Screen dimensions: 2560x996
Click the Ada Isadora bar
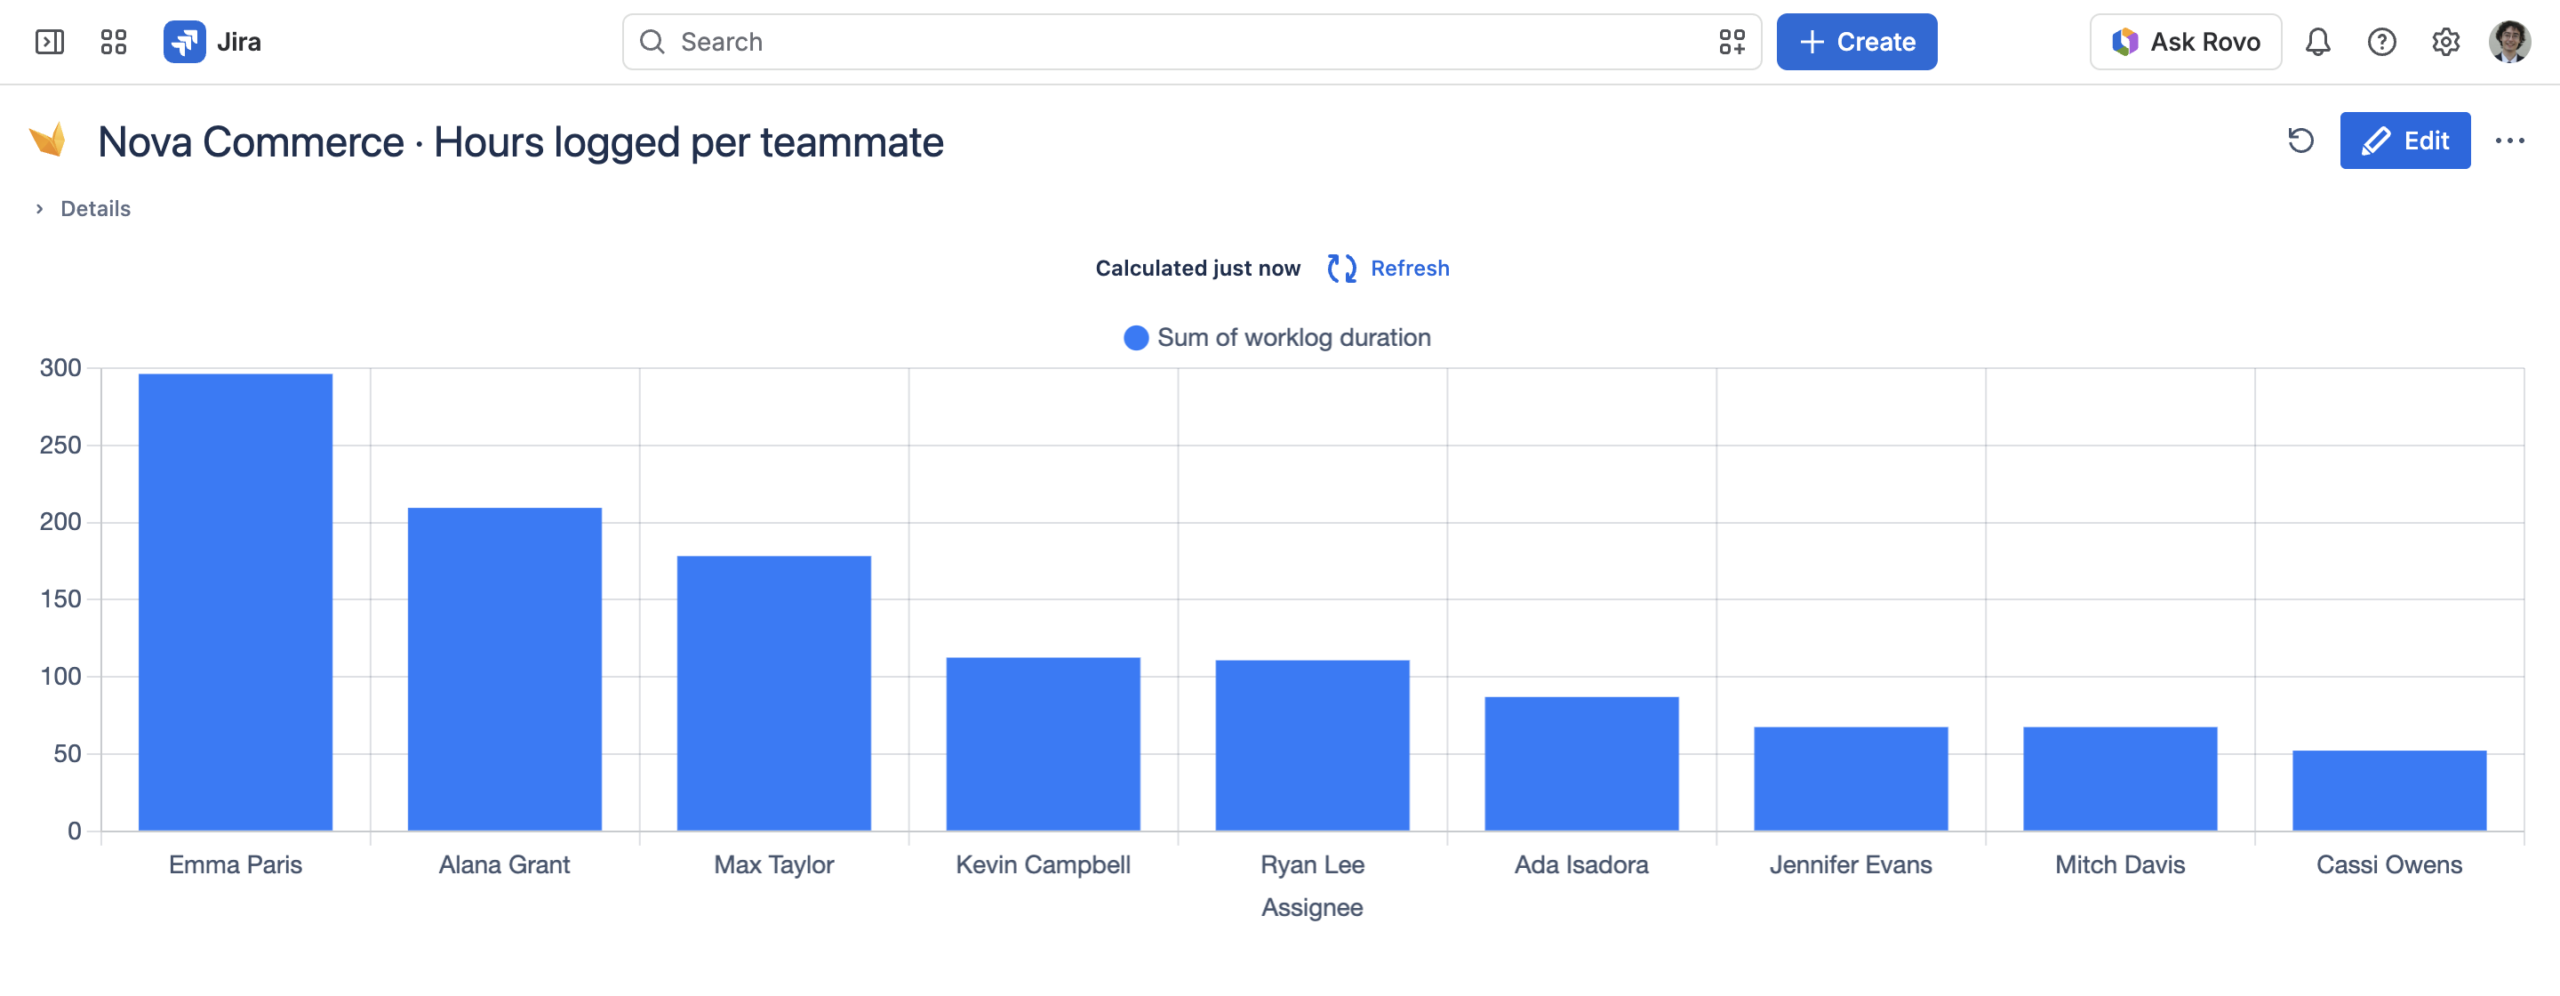[1582, 764]
